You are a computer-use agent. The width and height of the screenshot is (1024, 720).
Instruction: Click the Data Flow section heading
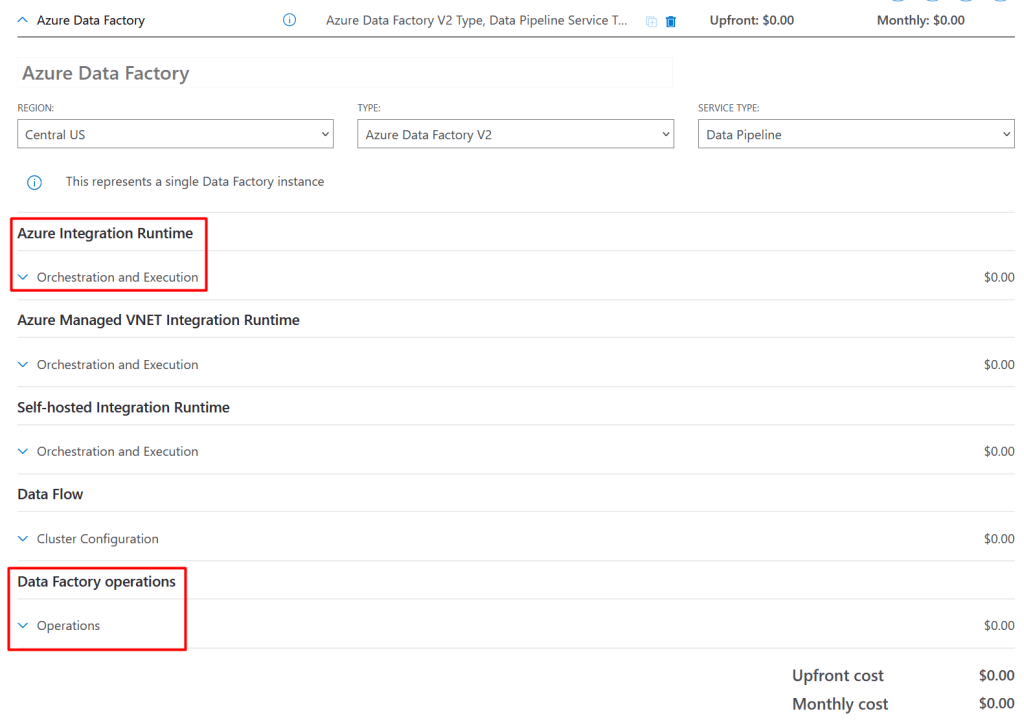pyautogui.click(x=50, y=494)
